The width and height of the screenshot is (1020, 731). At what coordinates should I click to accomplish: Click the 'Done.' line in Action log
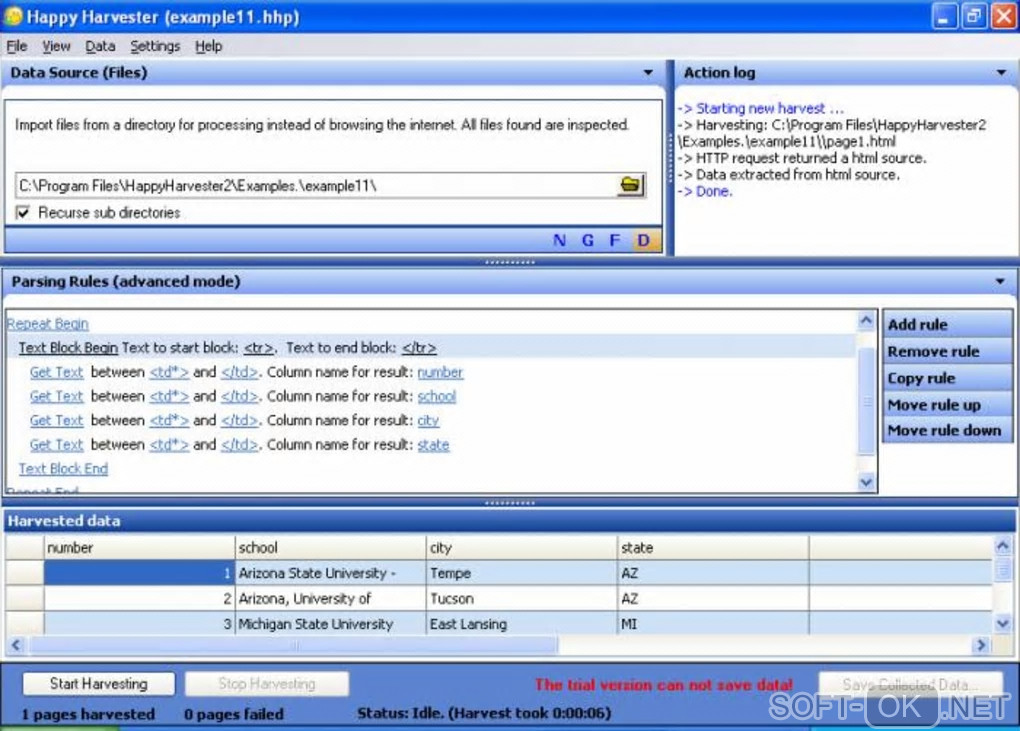705,191
